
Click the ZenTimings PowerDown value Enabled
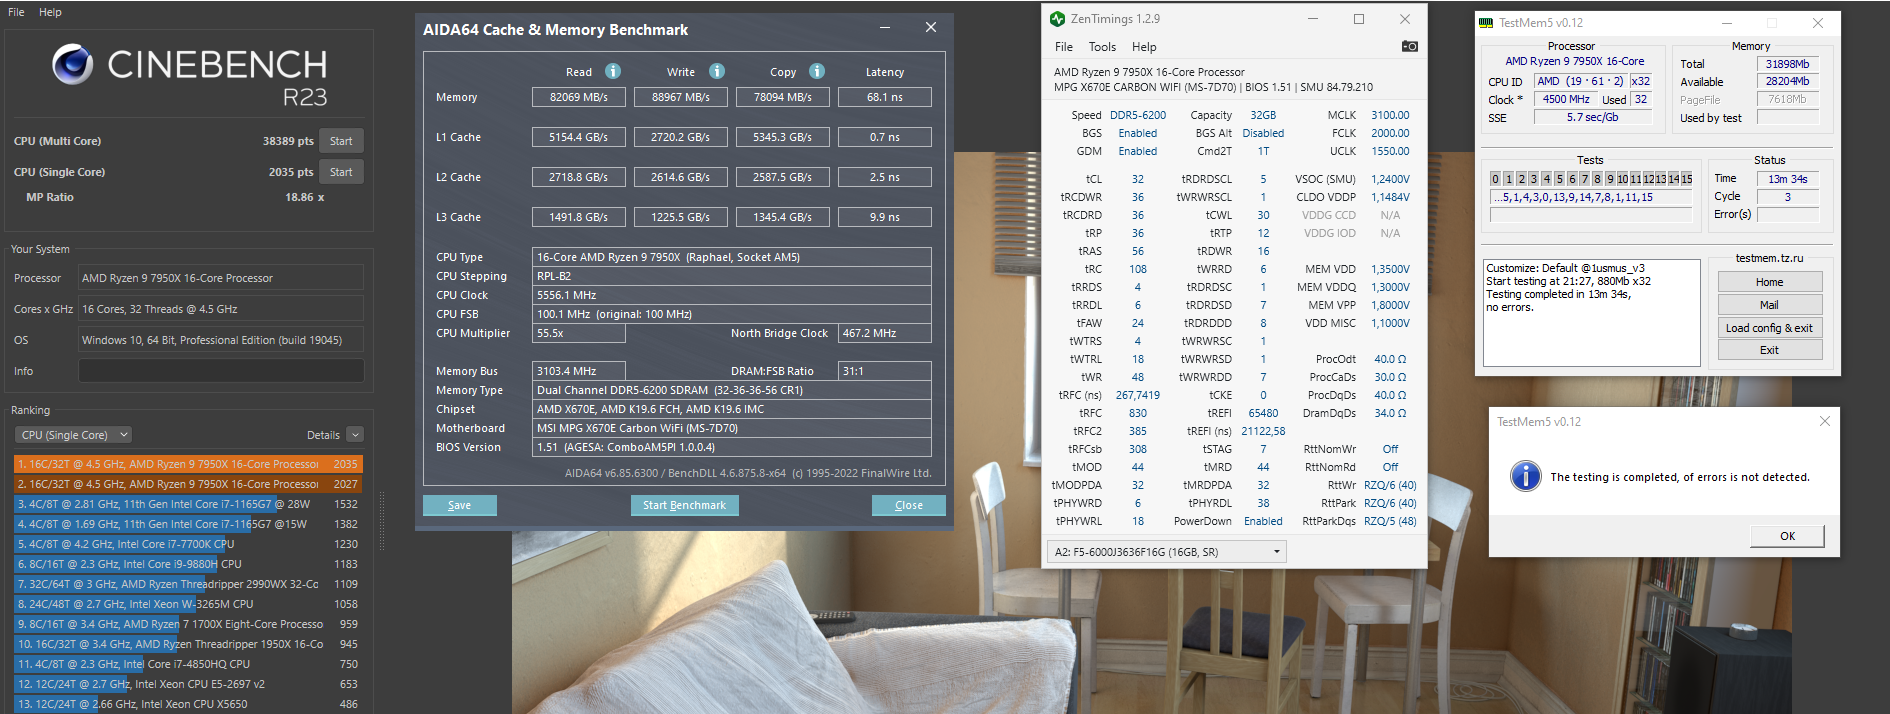tap(1263, 521)
